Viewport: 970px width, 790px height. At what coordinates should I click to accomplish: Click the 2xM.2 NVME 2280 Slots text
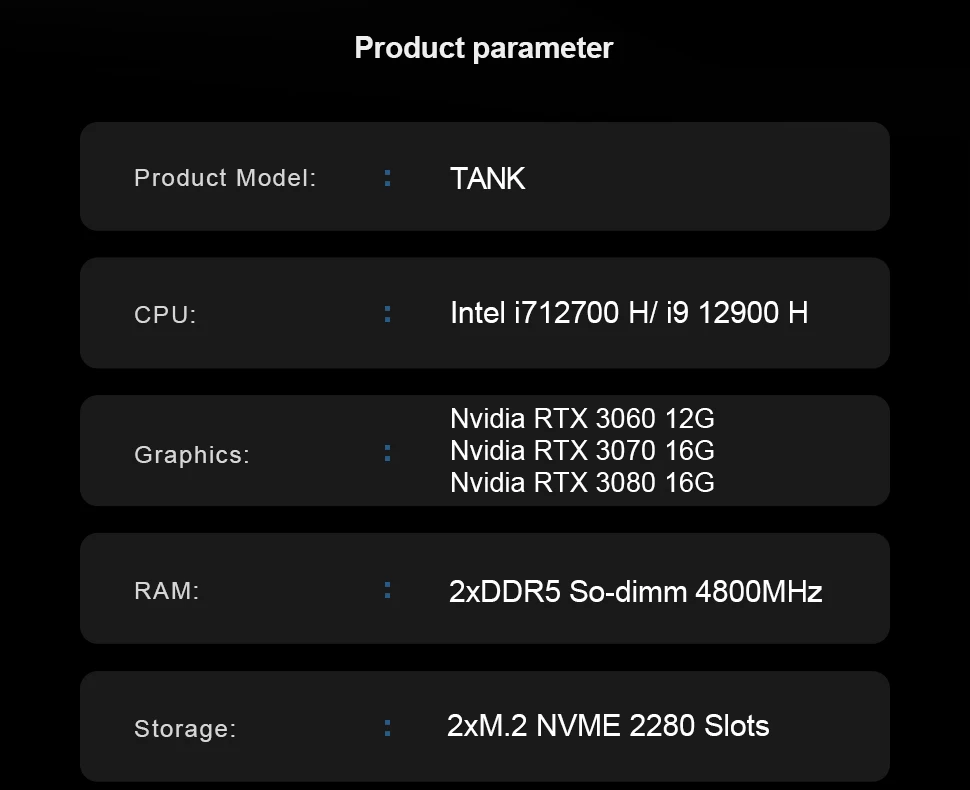click(608, 725)
